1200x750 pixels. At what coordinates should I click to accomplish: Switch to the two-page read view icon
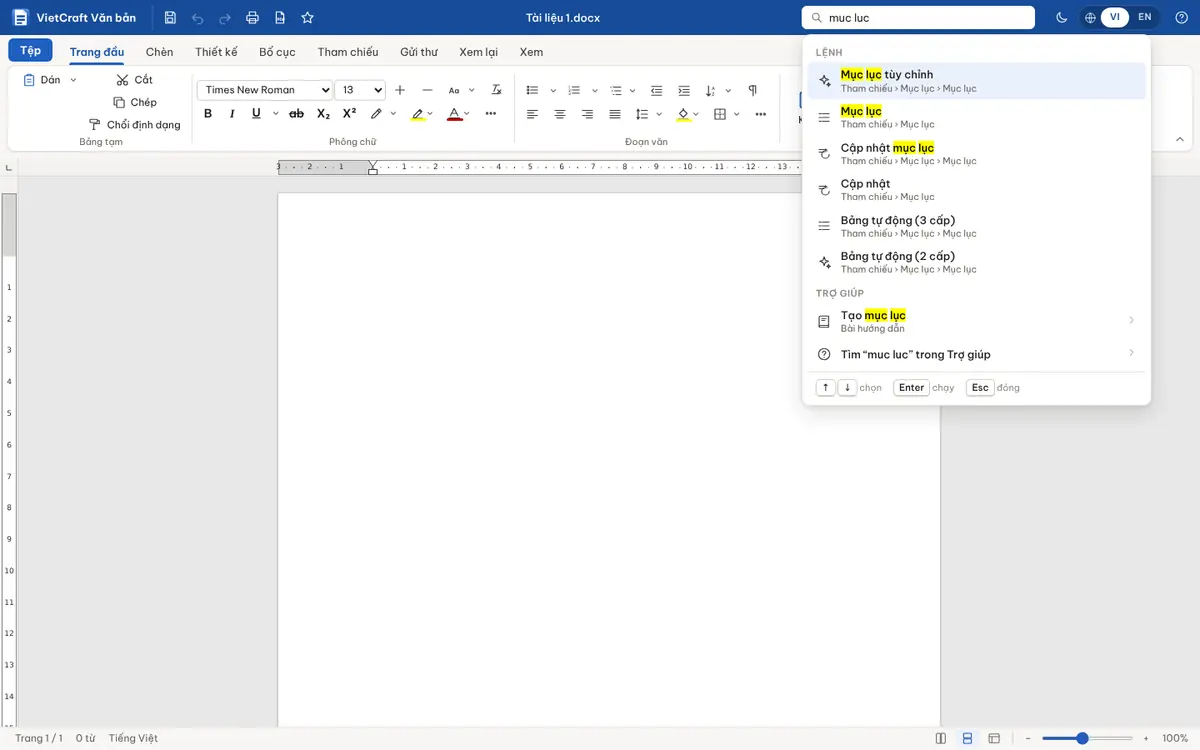(x=941, y=738)
